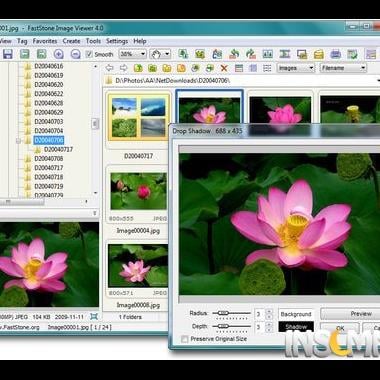Click the Back arrow in browser toolbar
Image resolution: width=380 pixels, height=380 pixels.
click(109, 68)
